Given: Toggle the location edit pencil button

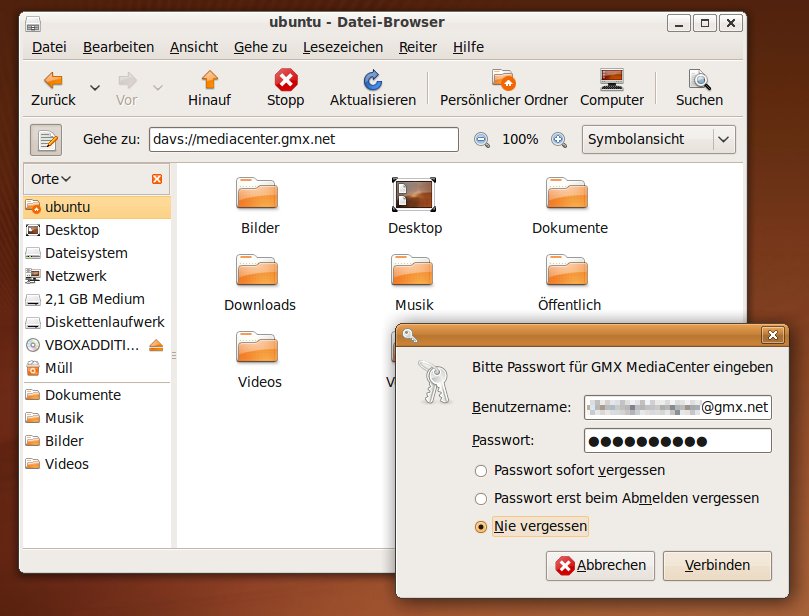Looking at the screenshot, I should (x=46, y=140).
